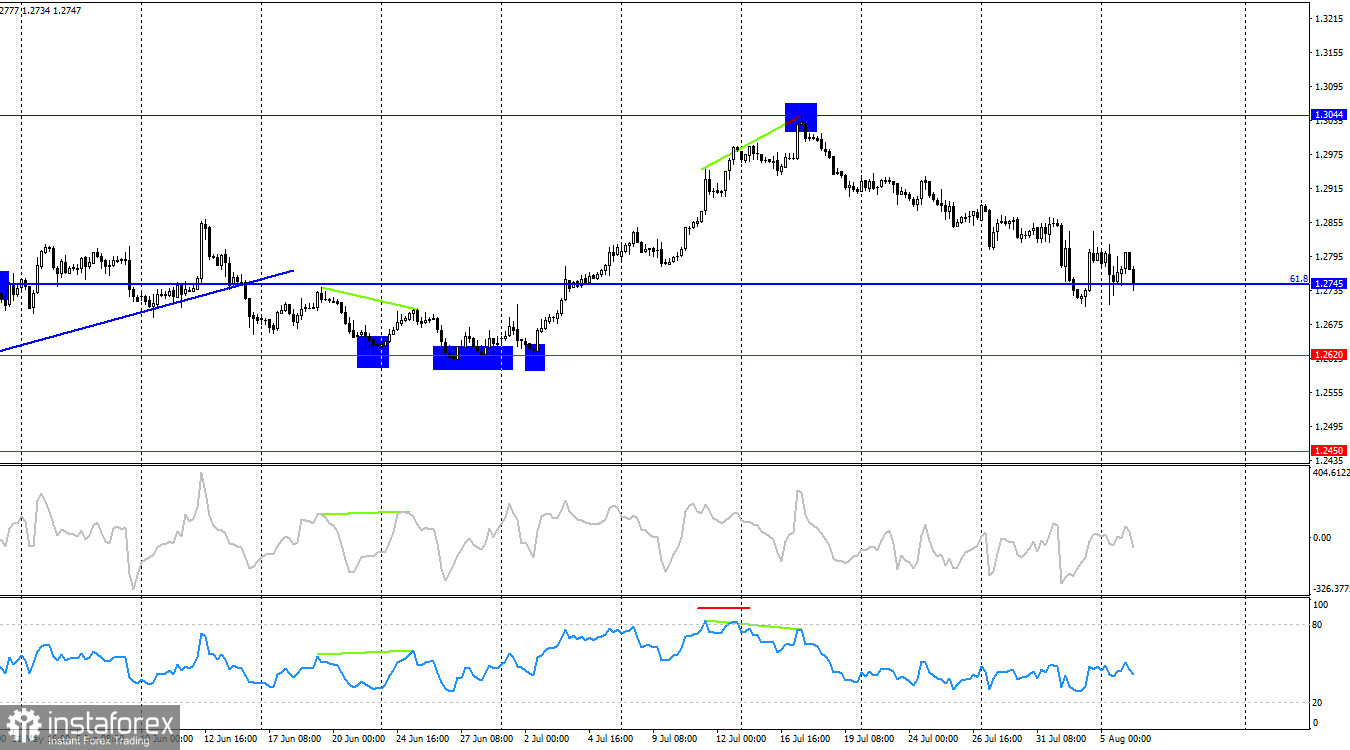Select the red line above the RSI peak
The height and width of the screenshot is (750, 1350).
[x=723, y=607]
